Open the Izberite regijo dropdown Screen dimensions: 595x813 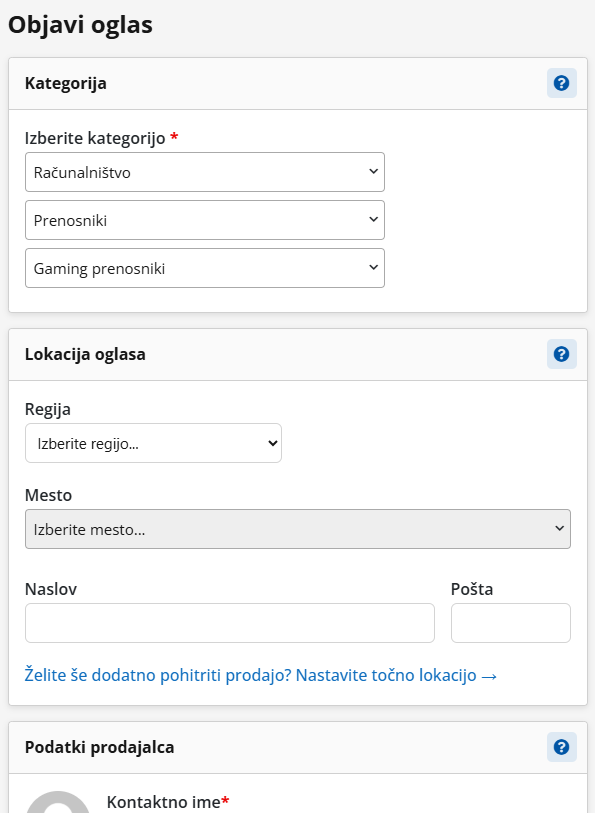pos(153,443)
